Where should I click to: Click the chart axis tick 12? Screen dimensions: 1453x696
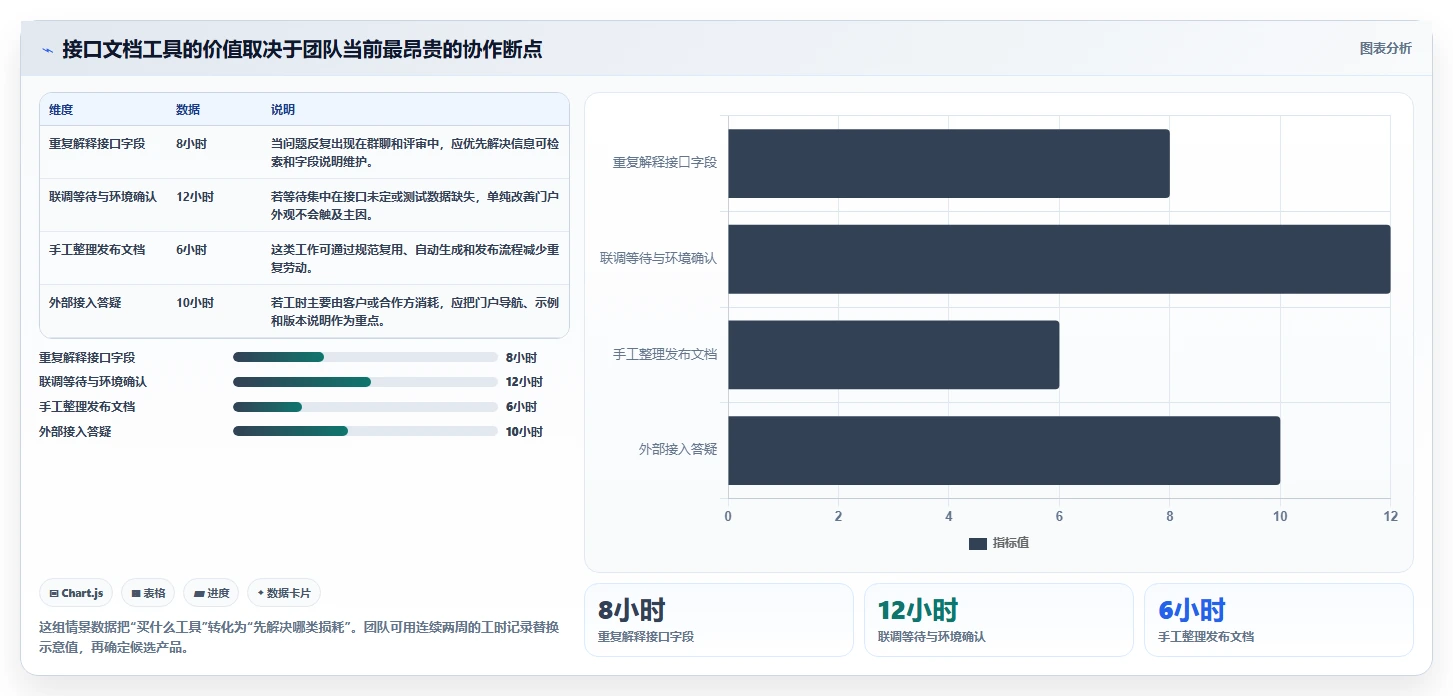tap(1390, 516)
